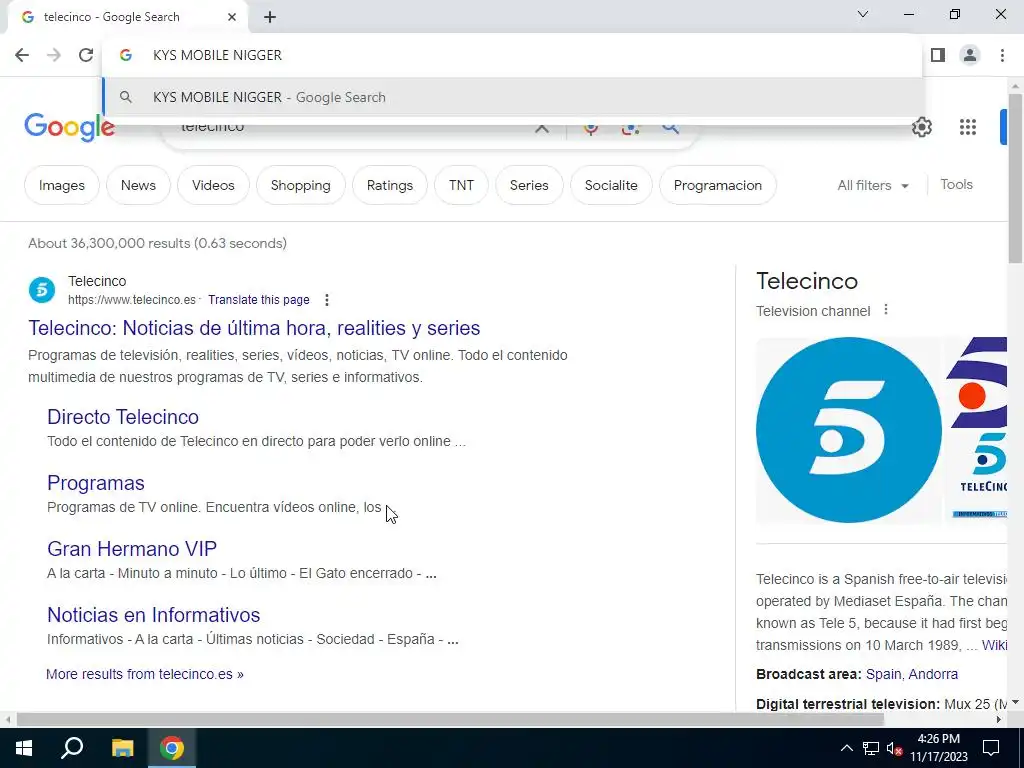Open the Google apps grid
The image size is (1024, 768).
click(968, 127)
